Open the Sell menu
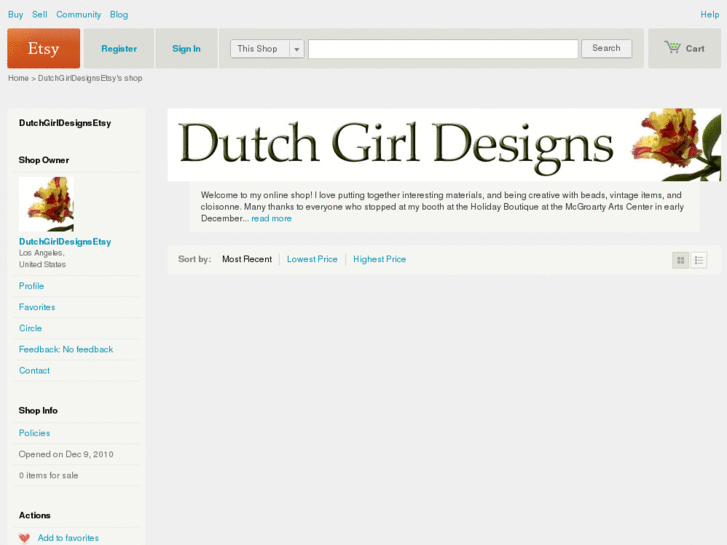This screenshot has width=727, height=545. point(40,14)
